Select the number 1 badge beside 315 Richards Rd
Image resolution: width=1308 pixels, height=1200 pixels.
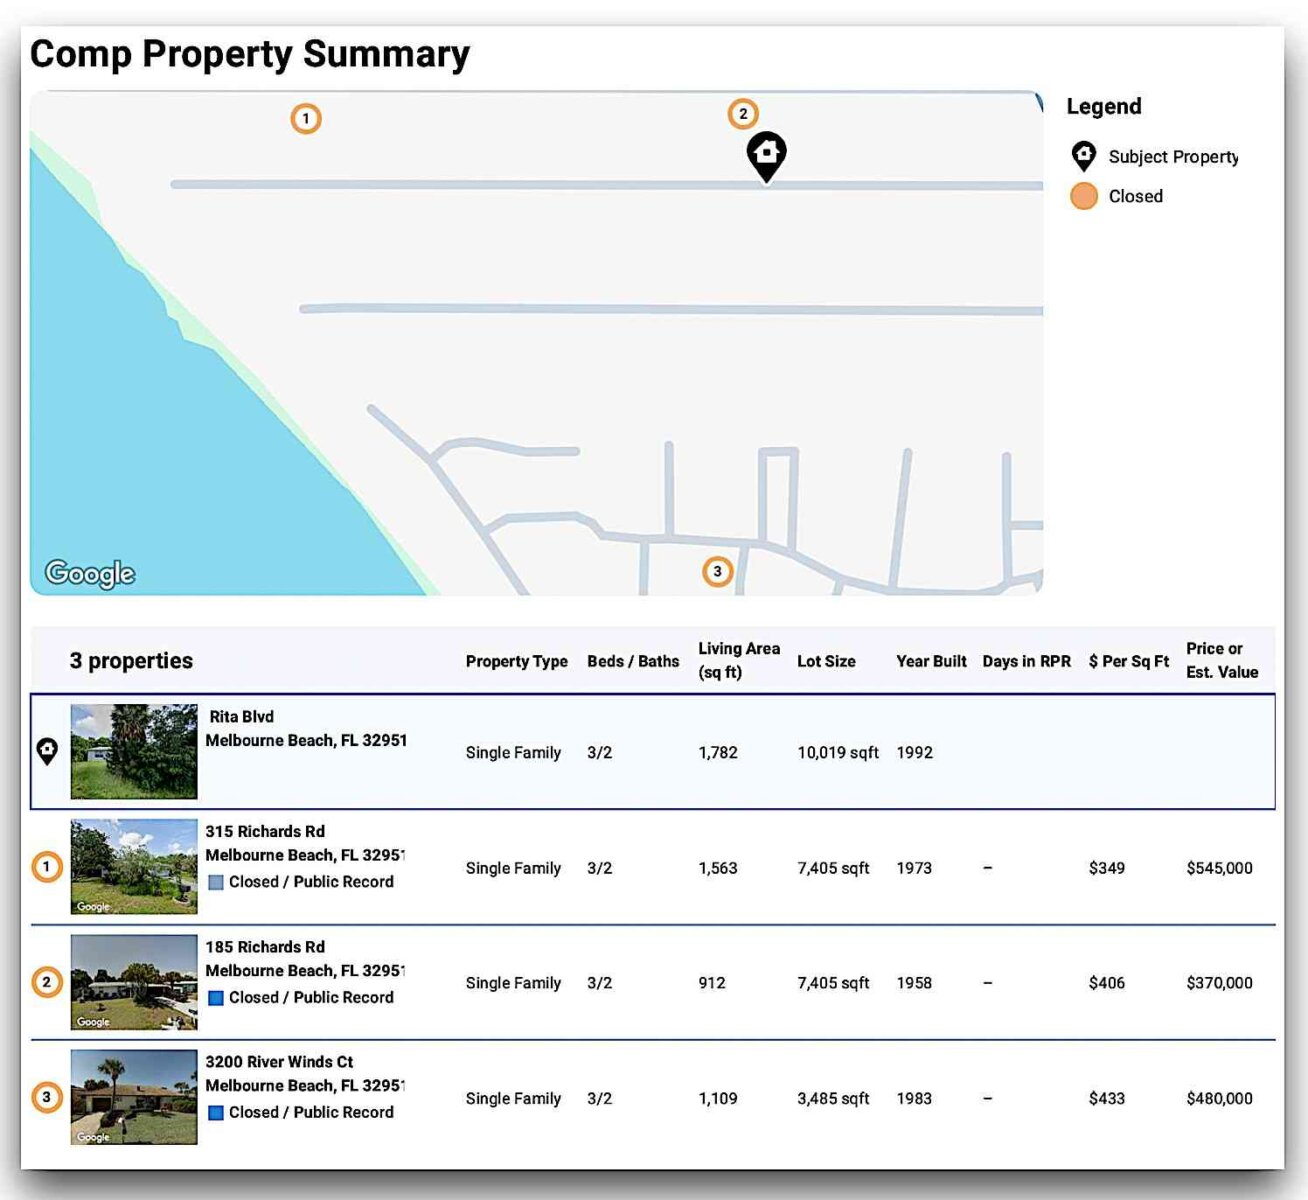47,867
